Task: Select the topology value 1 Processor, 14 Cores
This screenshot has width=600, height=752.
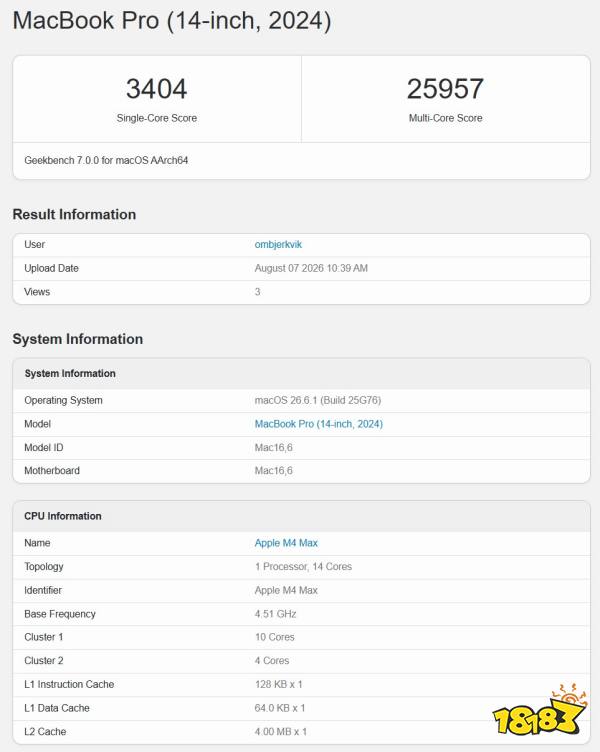Action: pyautogui.click(x=303, y=566)
